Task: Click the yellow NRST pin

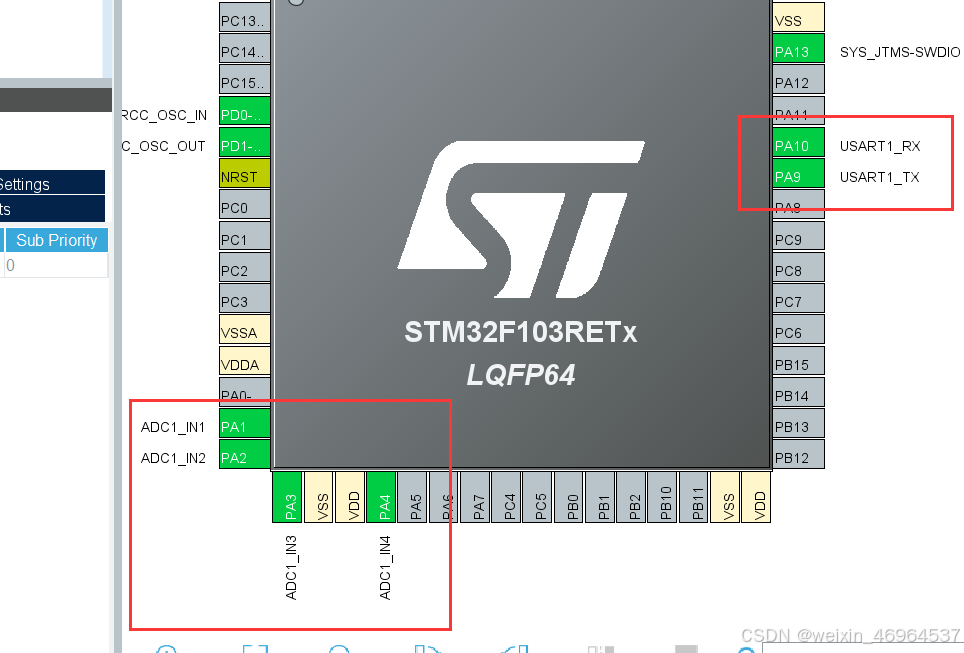Action: (x=243, y=175)
